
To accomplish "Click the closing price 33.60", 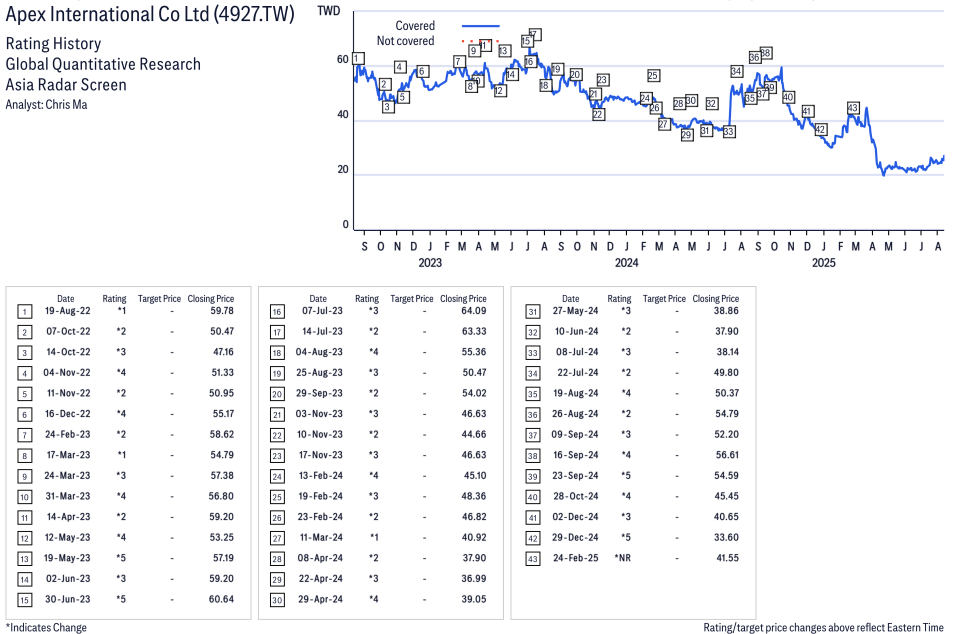I will click(727, 537).
